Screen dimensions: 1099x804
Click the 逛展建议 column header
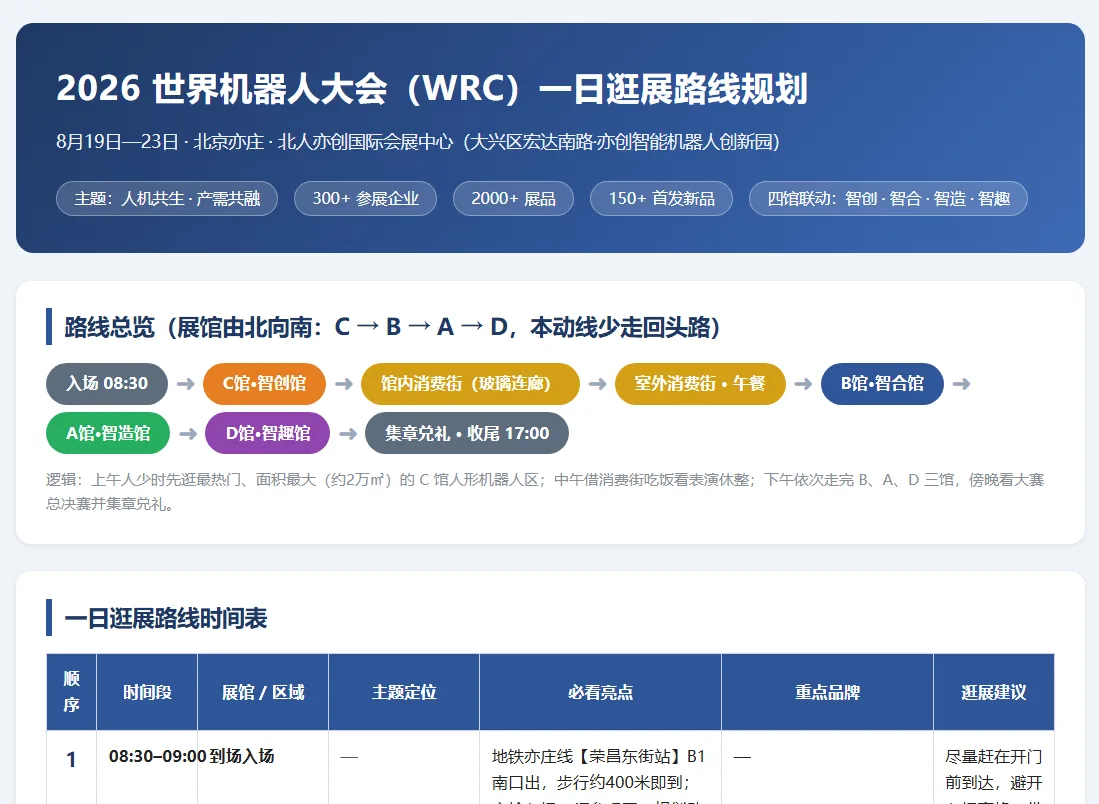(x=994, y=692)
